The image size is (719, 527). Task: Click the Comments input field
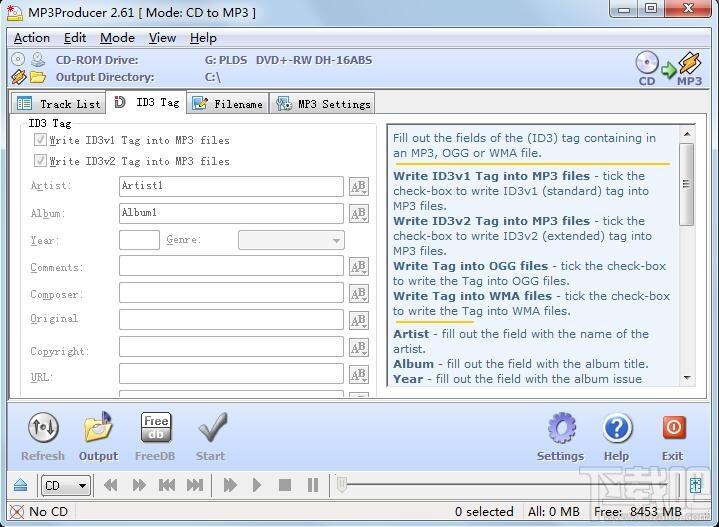(x=231, y=266)
